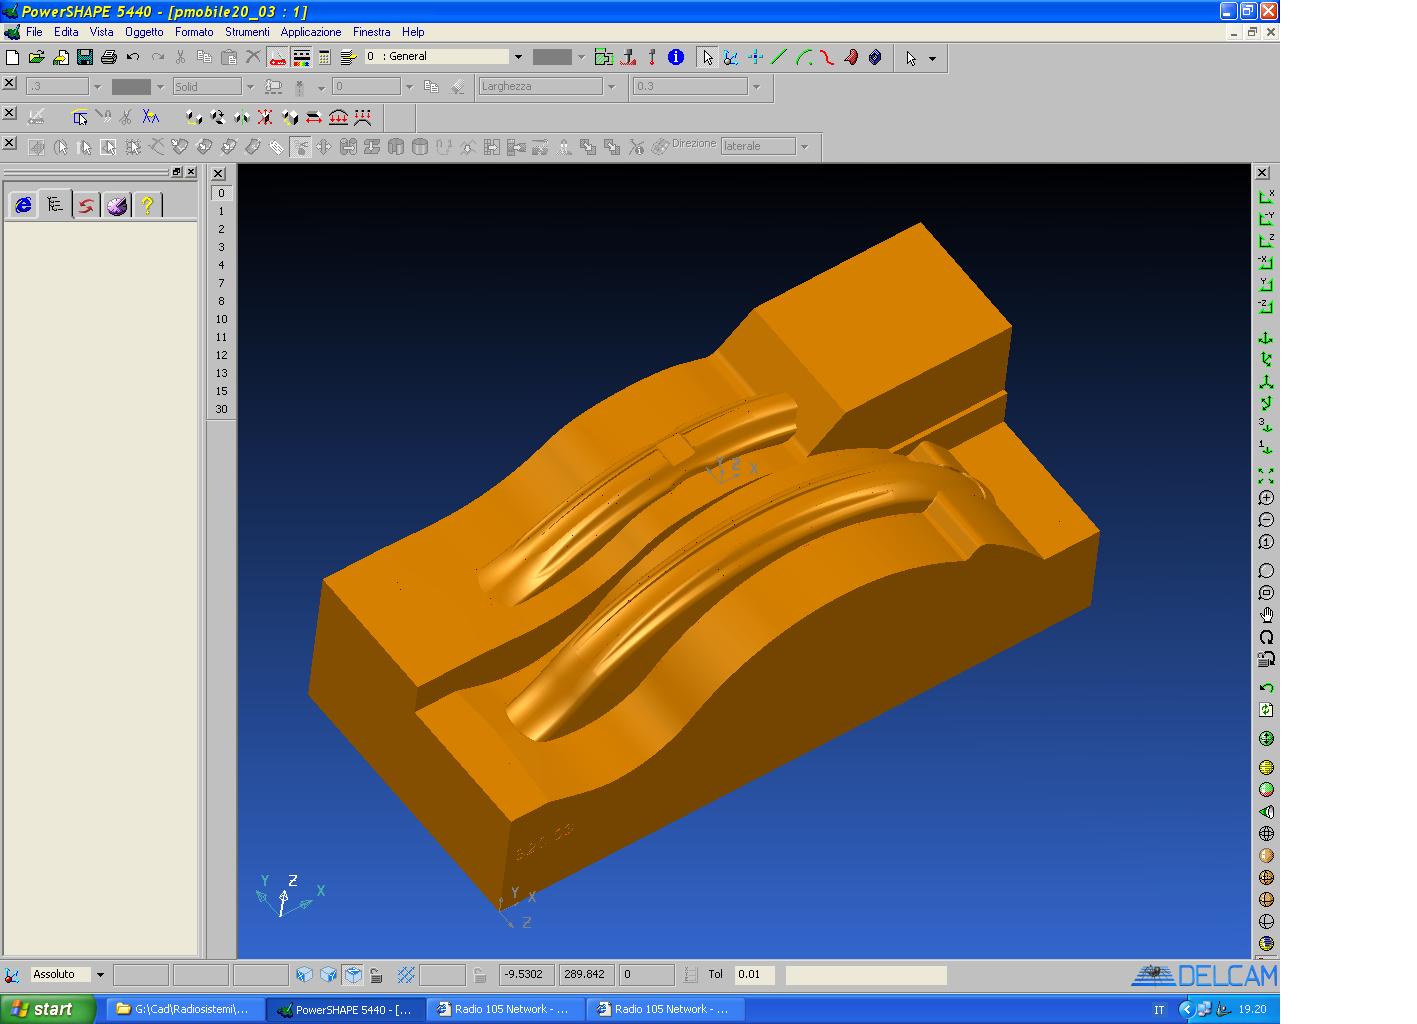This screenshot has width=1417, height=1024.
Task: Click the Pan hand view icon
Action: (1266, 615)
